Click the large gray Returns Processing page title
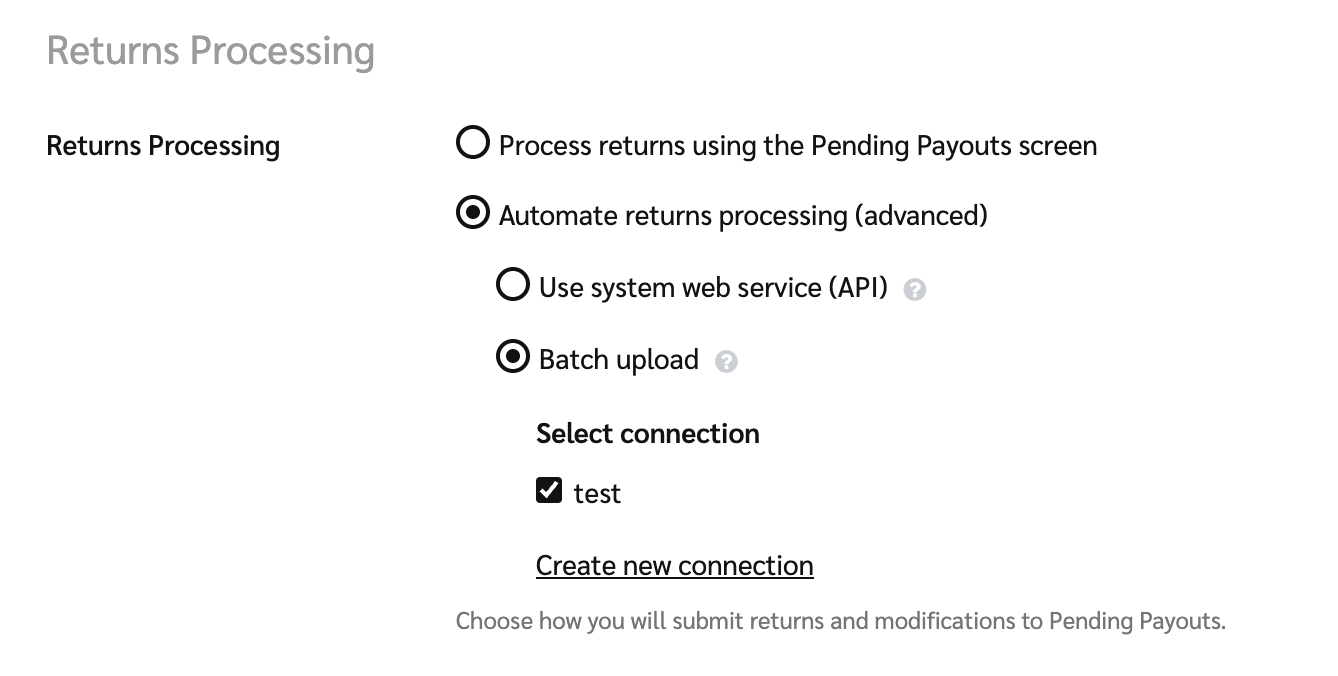1338x676 pixels. [210, 50]
